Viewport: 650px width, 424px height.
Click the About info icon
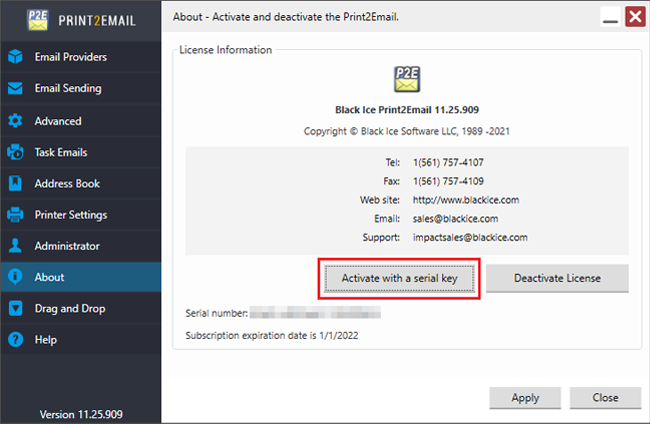(15, 277)
